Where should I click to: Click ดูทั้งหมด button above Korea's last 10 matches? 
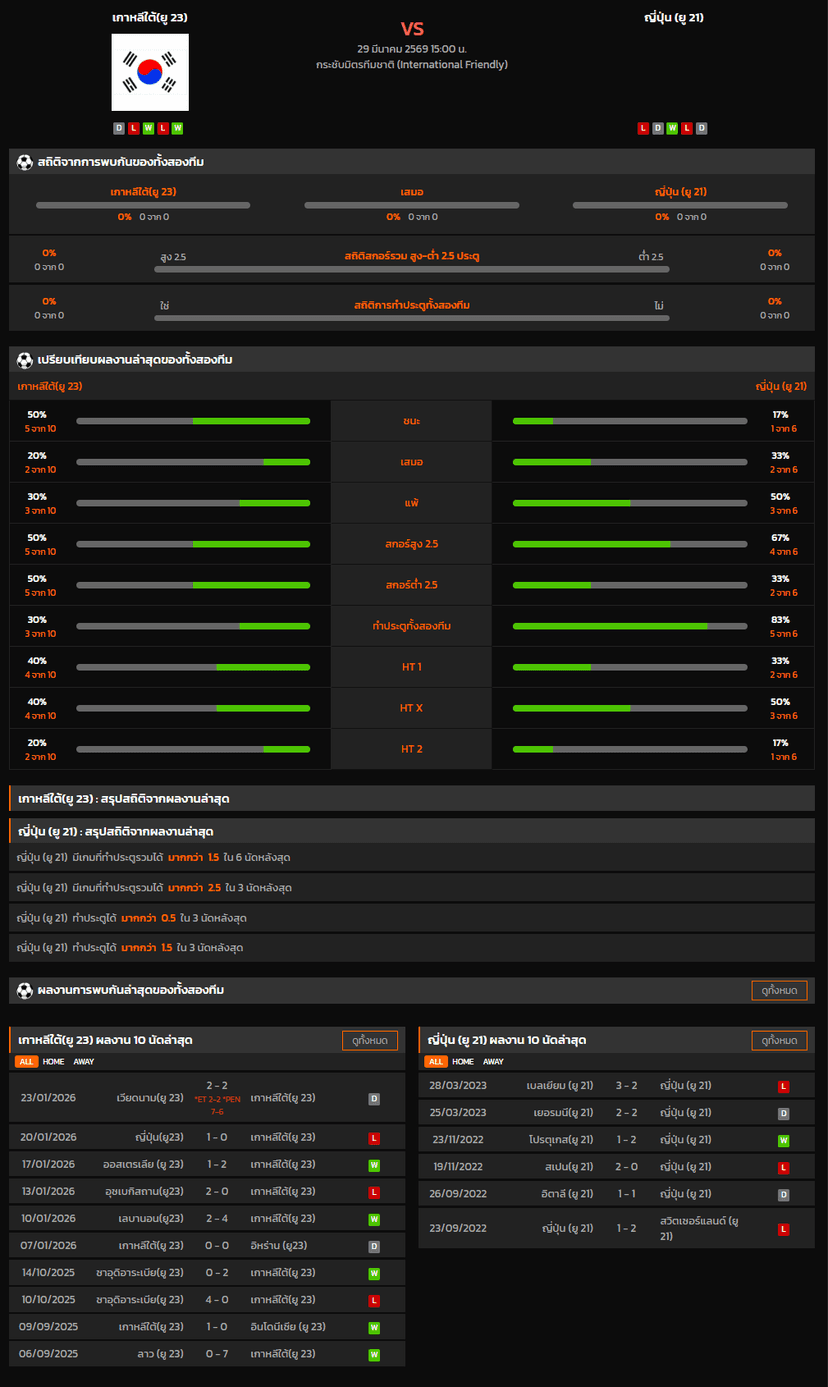[x=369, y=1040]
